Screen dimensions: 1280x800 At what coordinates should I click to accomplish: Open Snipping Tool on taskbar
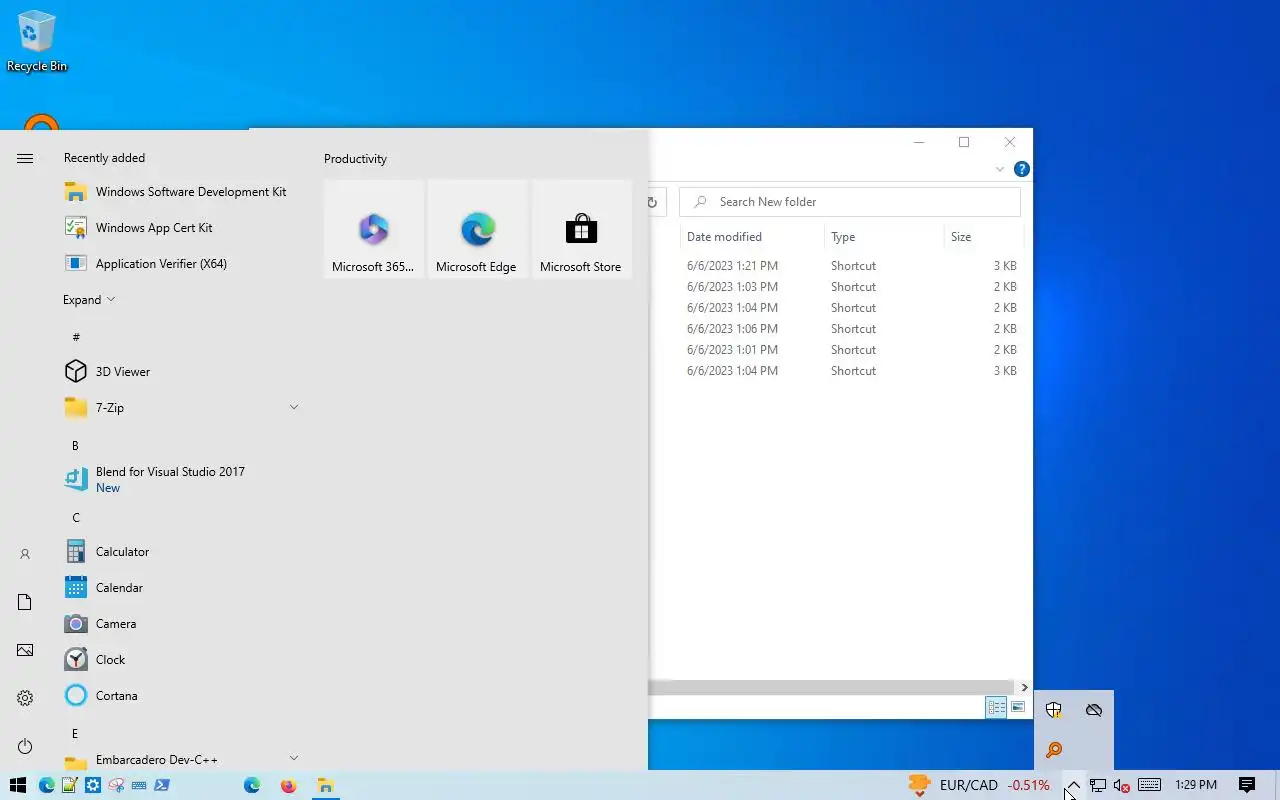pos(116,785)
